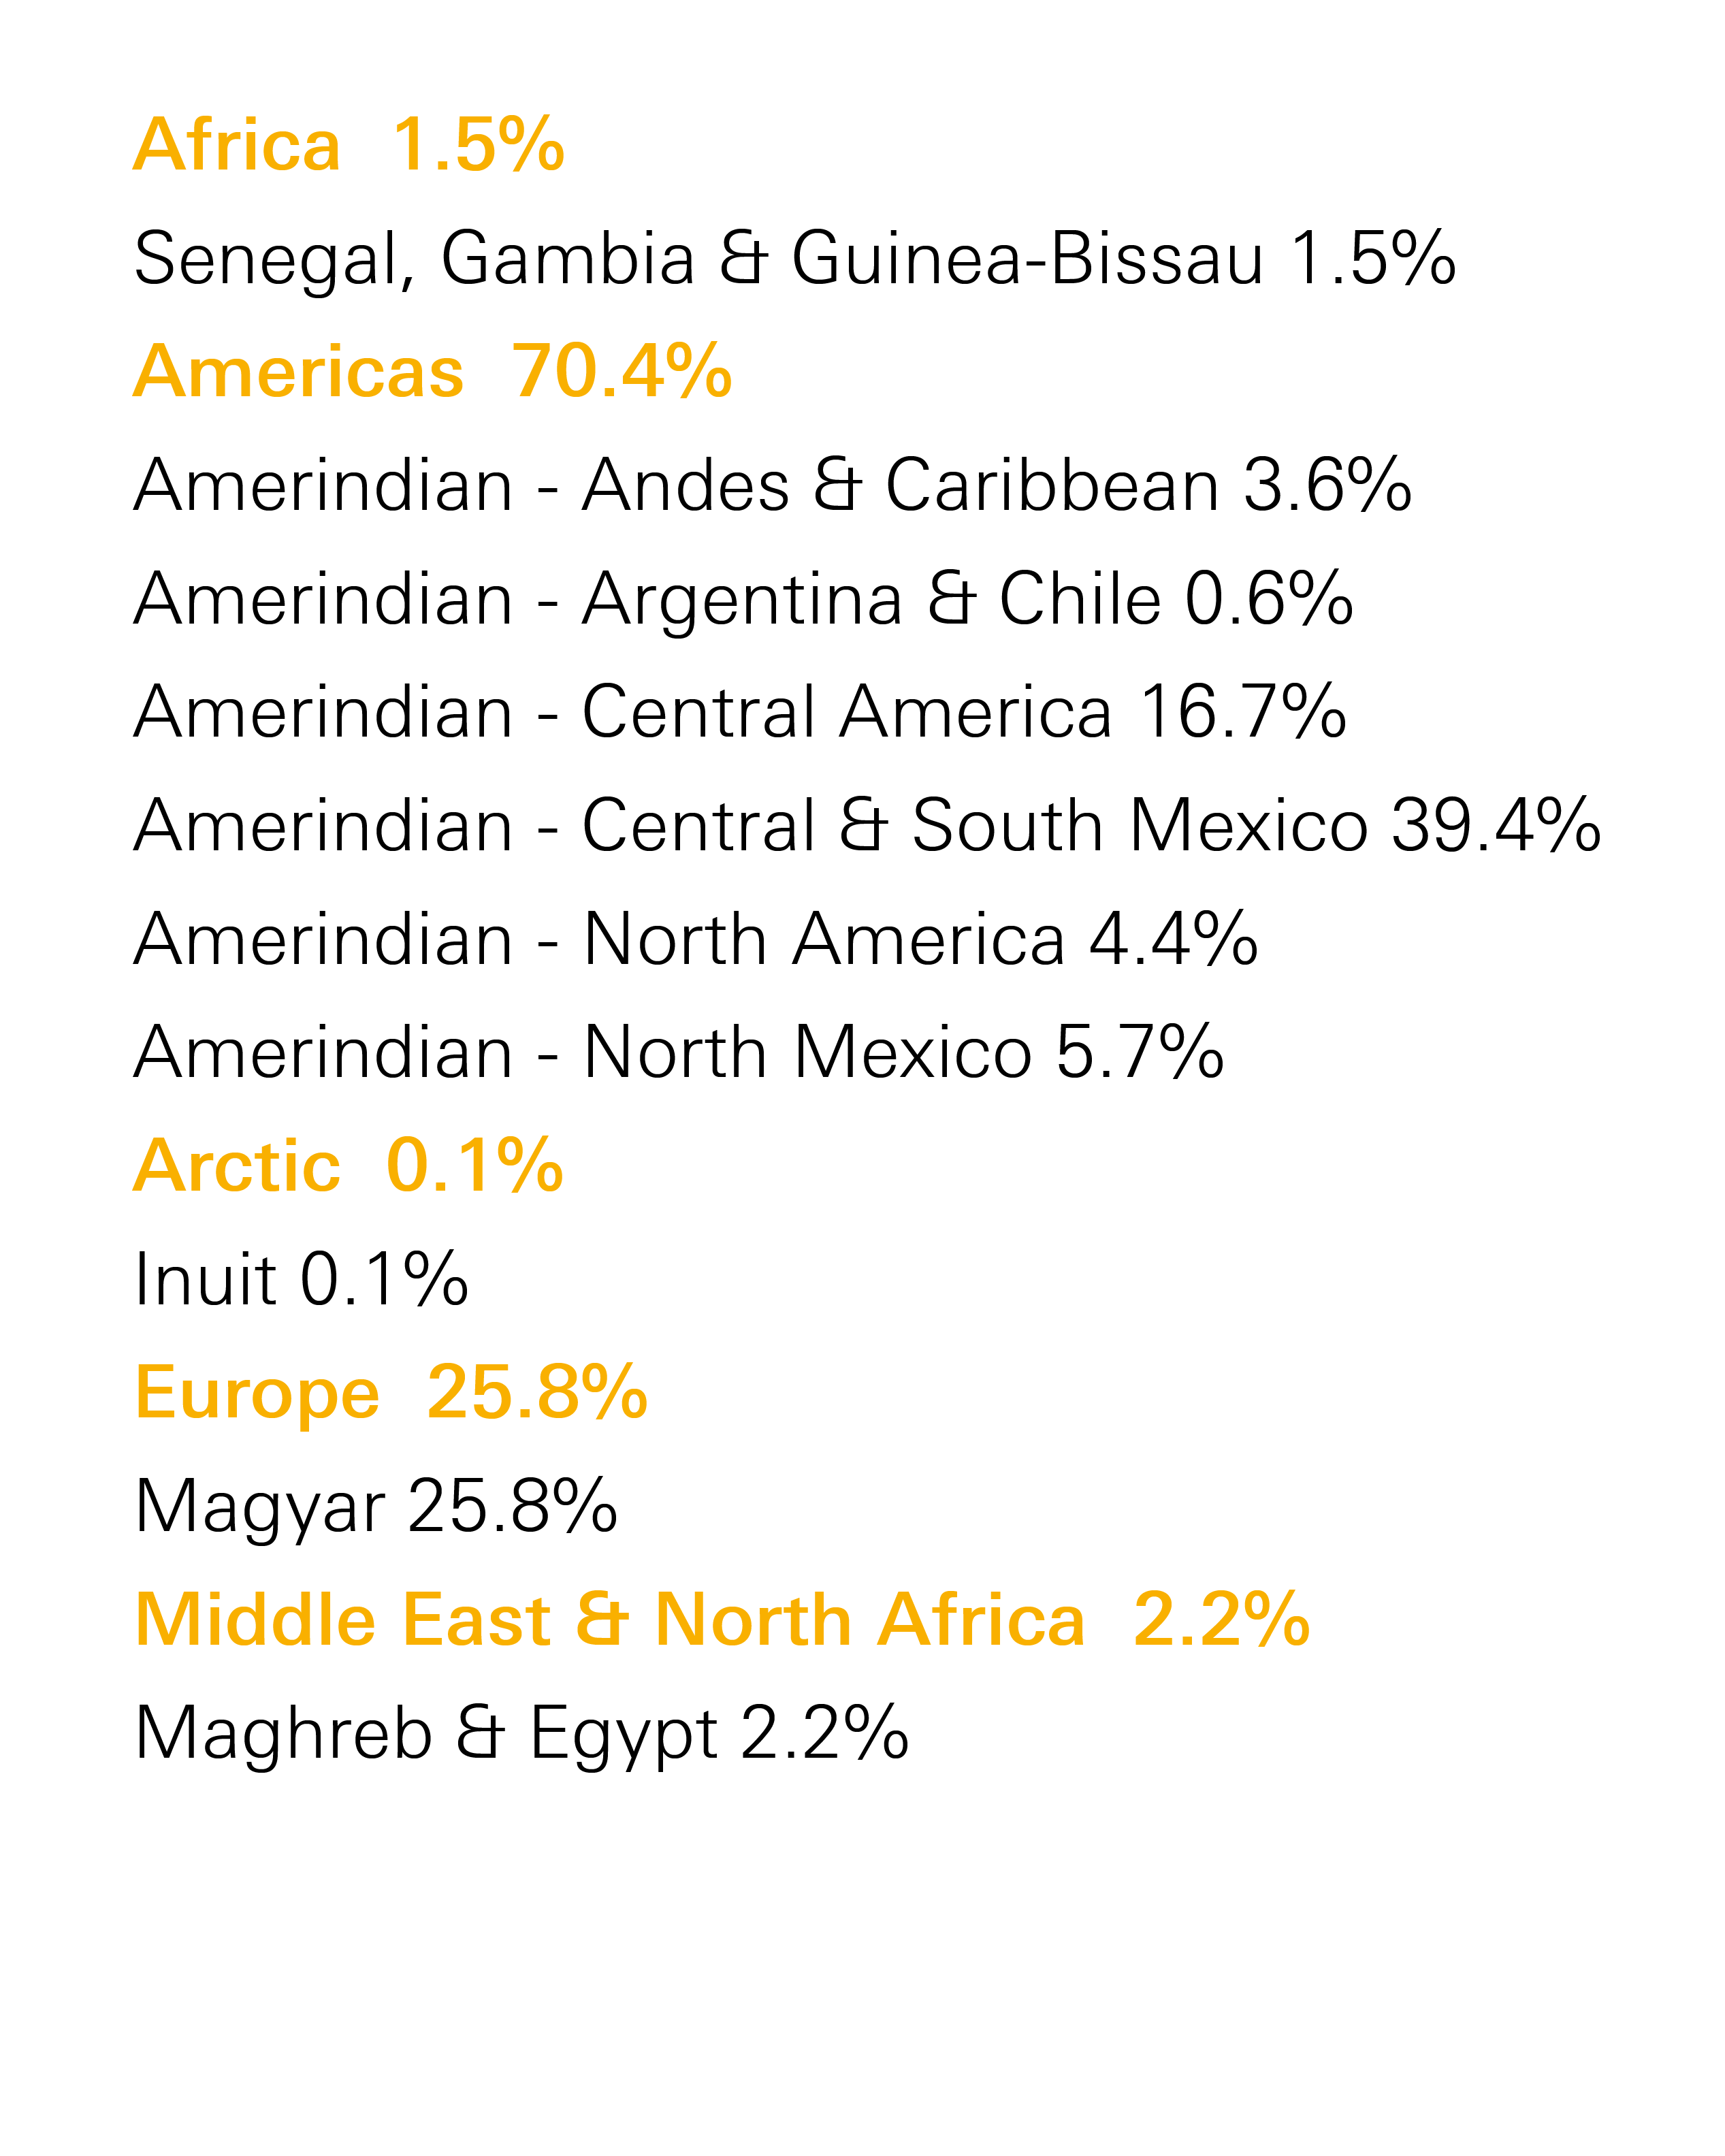Click the word Caribbean in Andes line
This screenshot has height=2156, width=1725.
click(x=1052, y=486)
